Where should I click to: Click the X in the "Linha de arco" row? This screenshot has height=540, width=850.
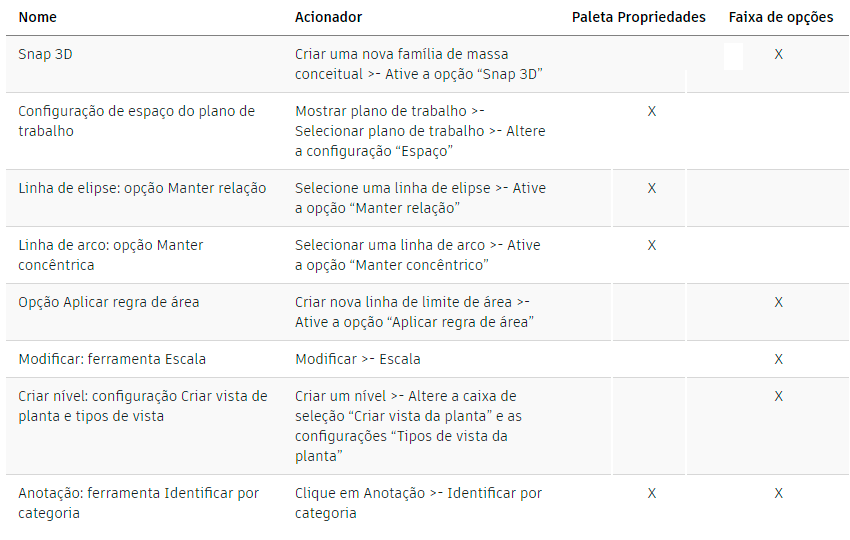[x=651, y=245]
